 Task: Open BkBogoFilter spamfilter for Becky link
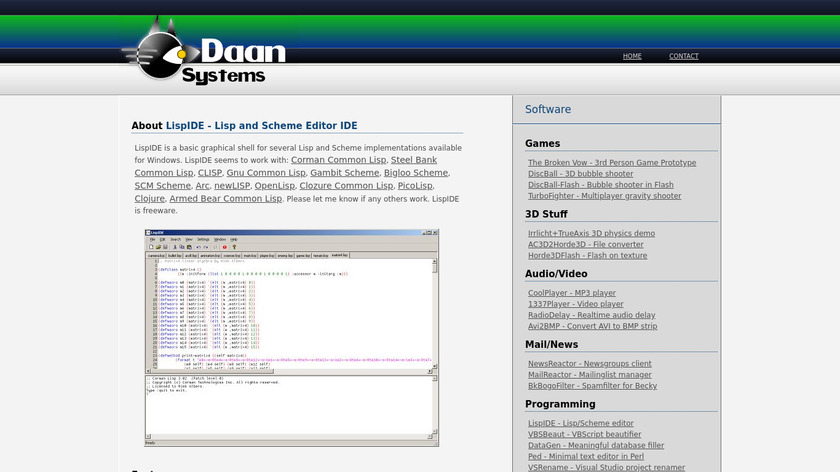tap(592, 386)
